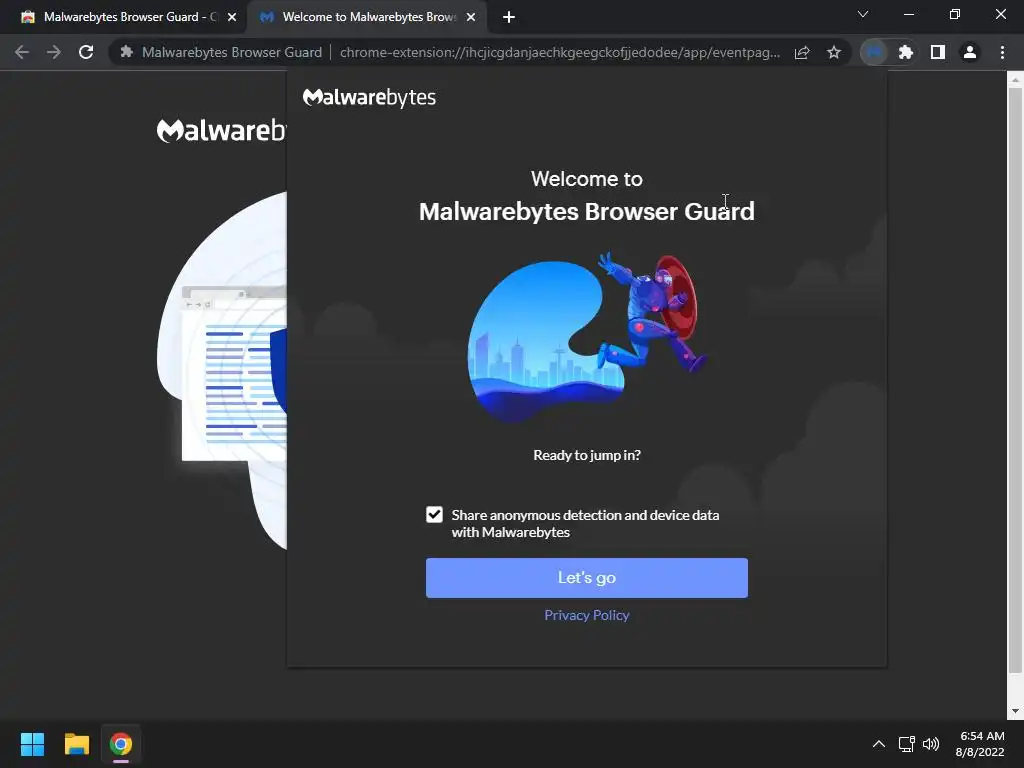Open the Windows Start menu
1024x768 pixels.
tap(32, 744)
